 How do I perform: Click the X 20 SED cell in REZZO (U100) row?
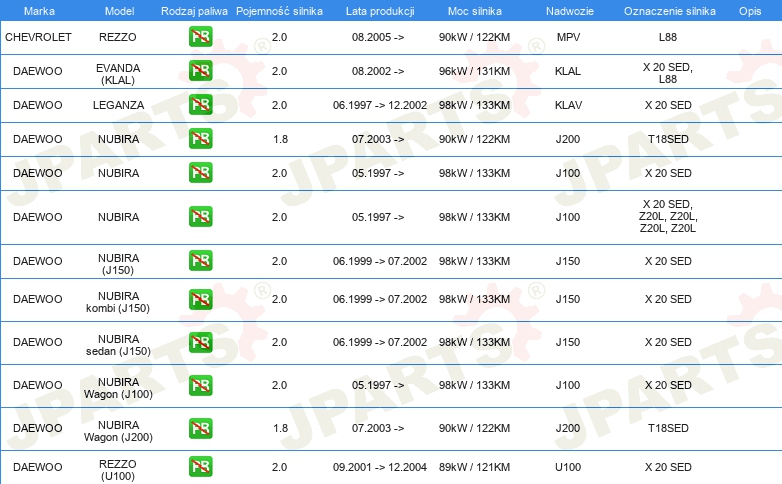(668, 467)
